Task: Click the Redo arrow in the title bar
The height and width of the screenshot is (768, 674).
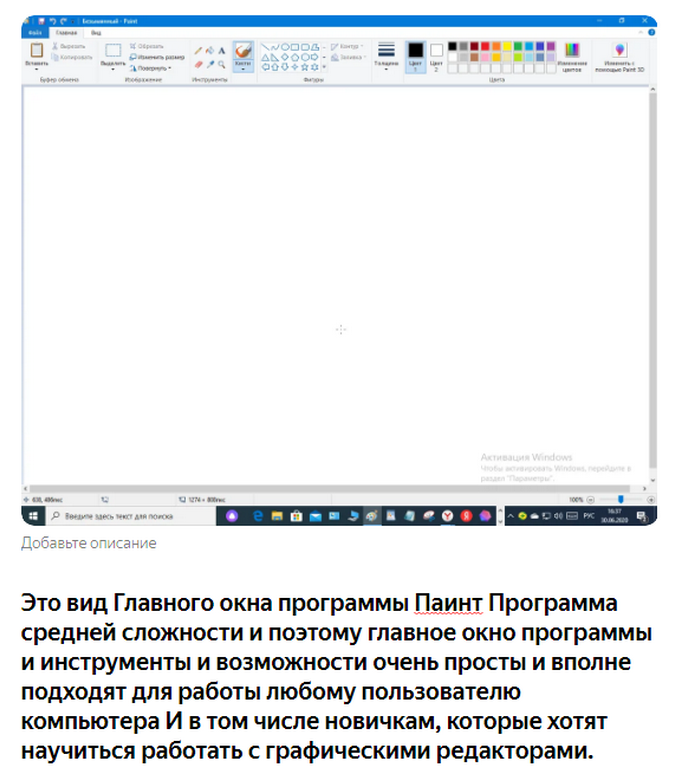Action: pos(63,21)
